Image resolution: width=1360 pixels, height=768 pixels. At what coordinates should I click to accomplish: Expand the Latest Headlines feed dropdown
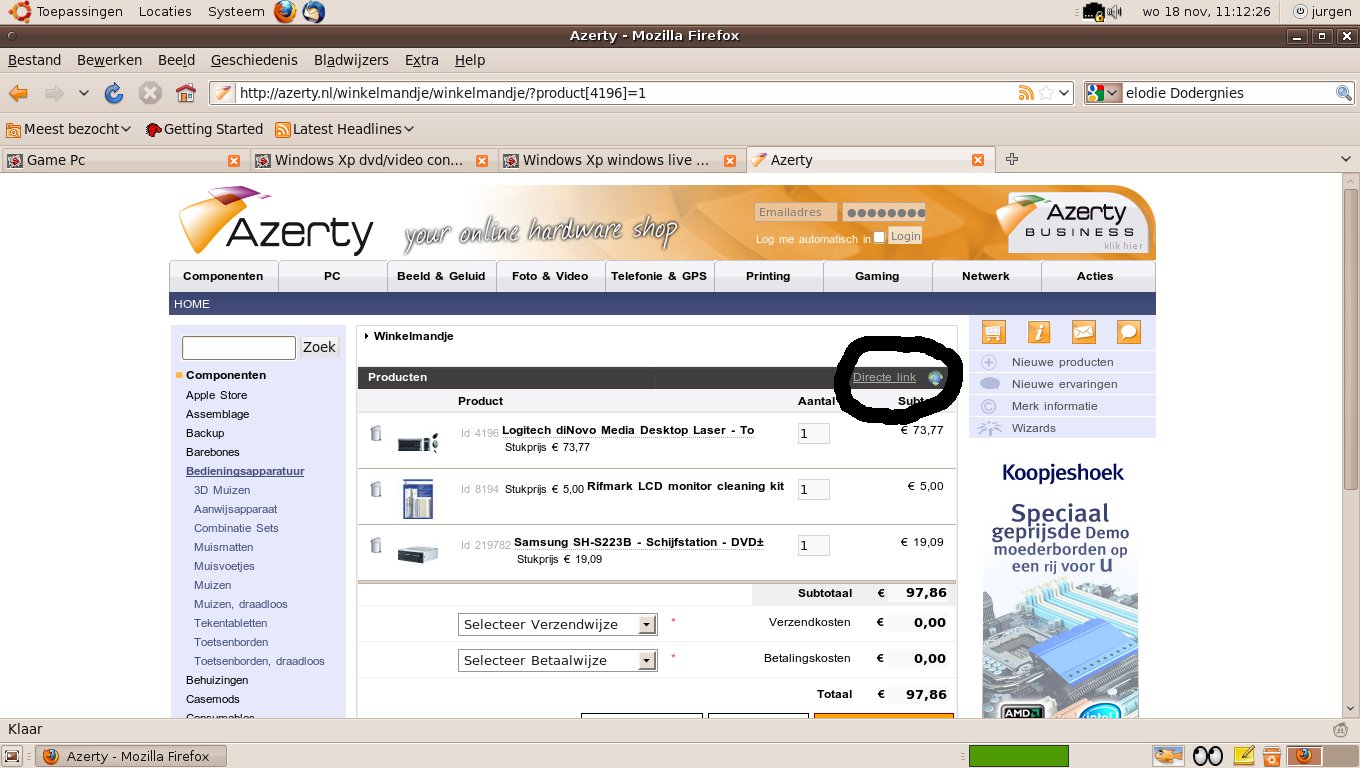(x=345, y=129)
